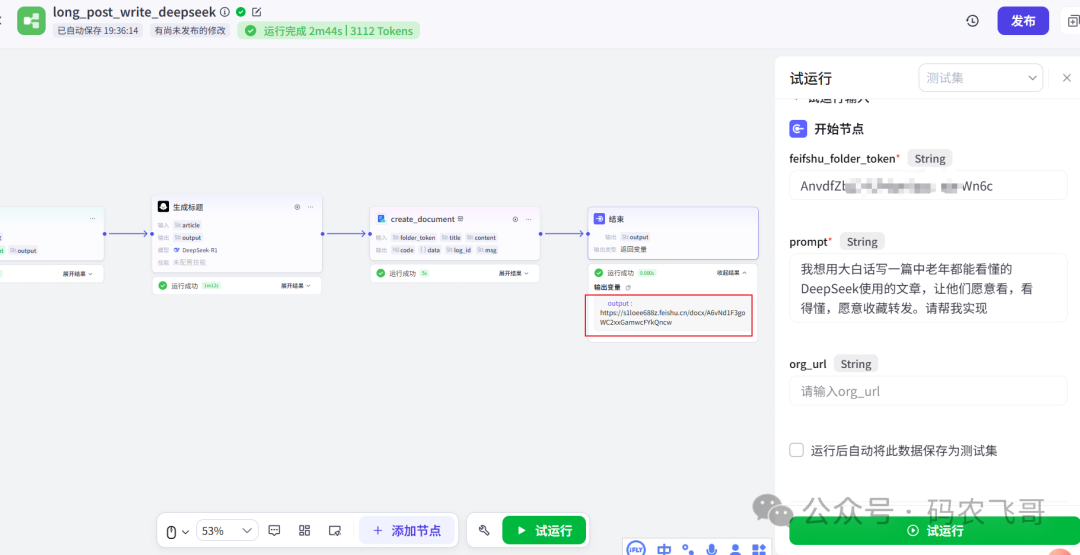Click the iFLY input method icon
This screenshot has height=555, width=1080.
[636, 549]
